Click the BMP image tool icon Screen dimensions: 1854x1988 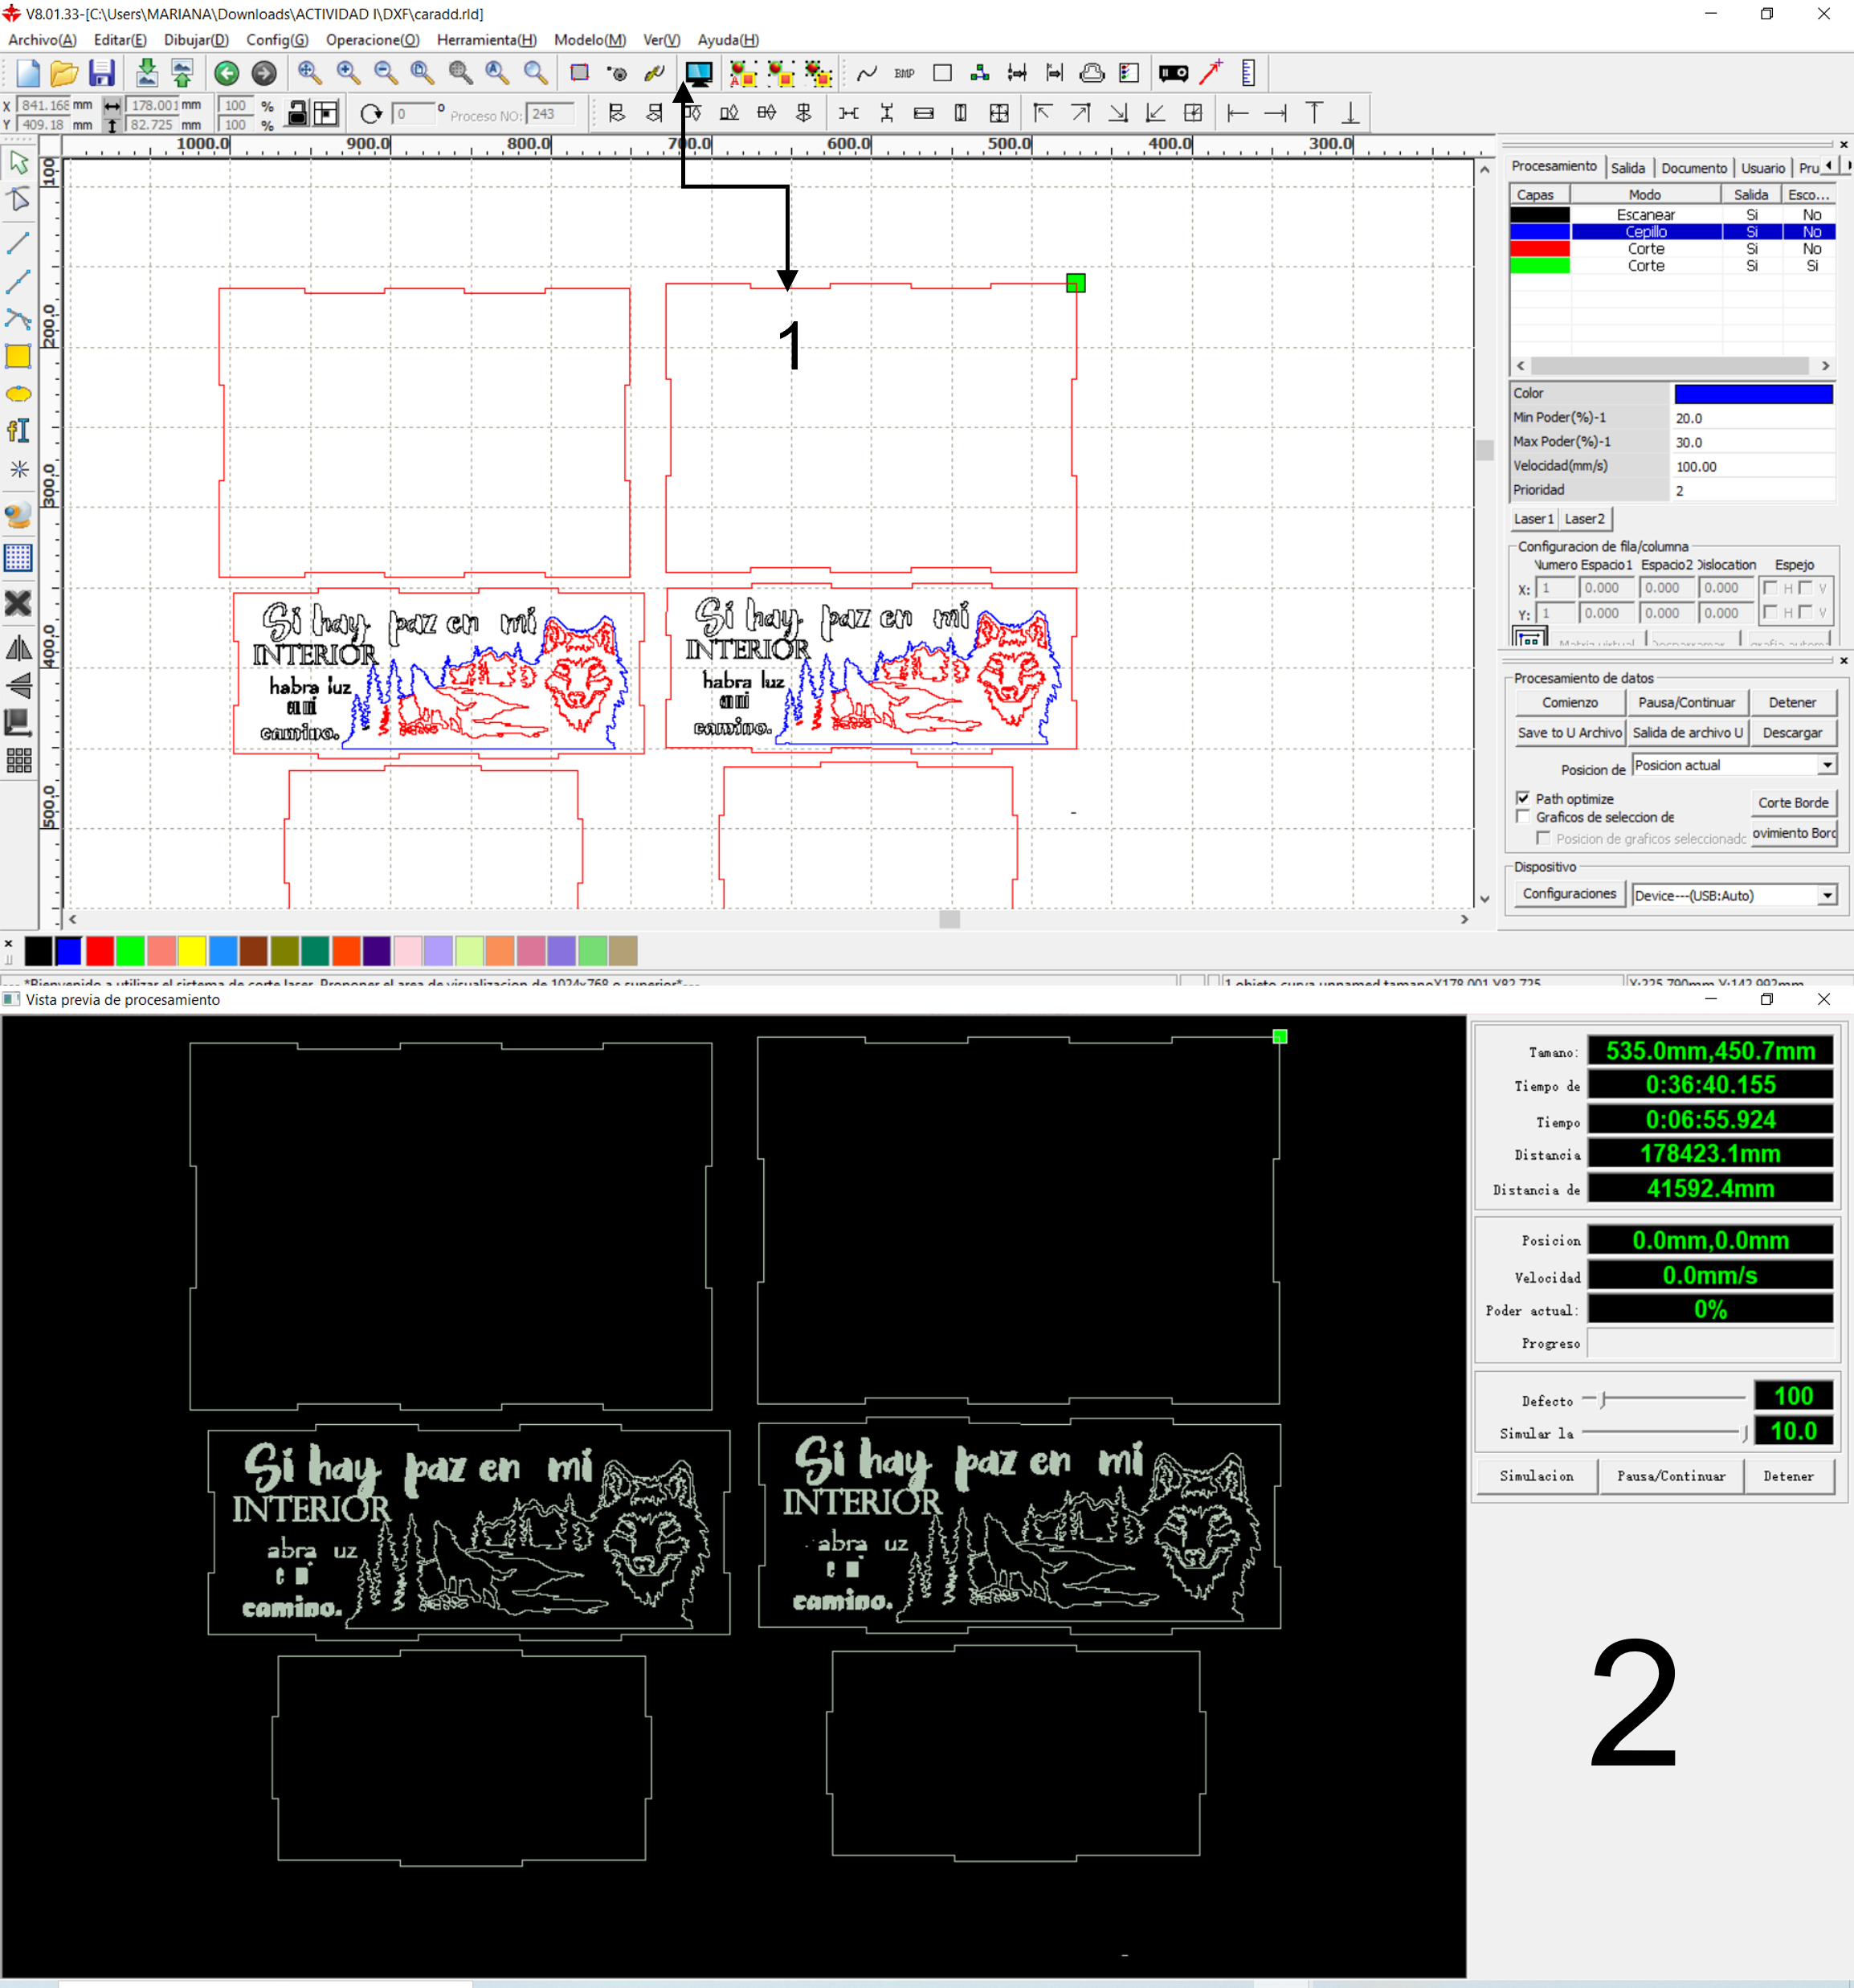pos(904,73)
